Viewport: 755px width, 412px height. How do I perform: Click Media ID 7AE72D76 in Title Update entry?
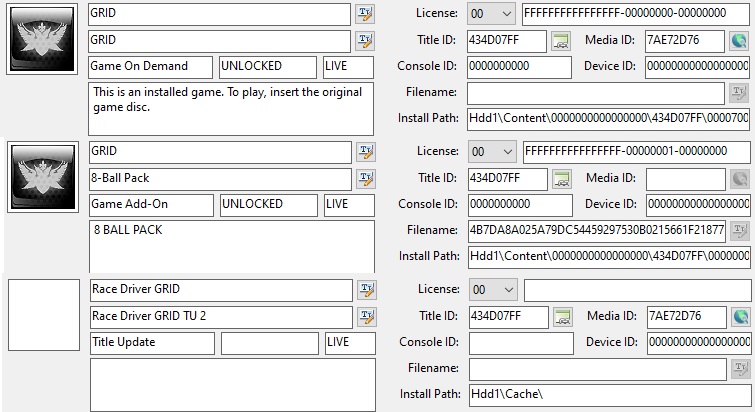click(687, 317)
